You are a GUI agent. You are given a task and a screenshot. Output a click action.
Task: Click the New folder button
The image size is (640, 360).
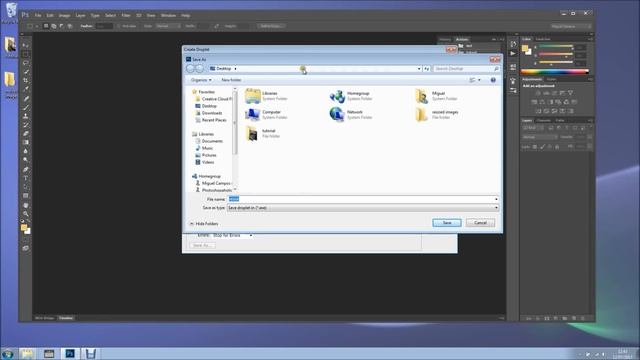click(x=231, y=80)
